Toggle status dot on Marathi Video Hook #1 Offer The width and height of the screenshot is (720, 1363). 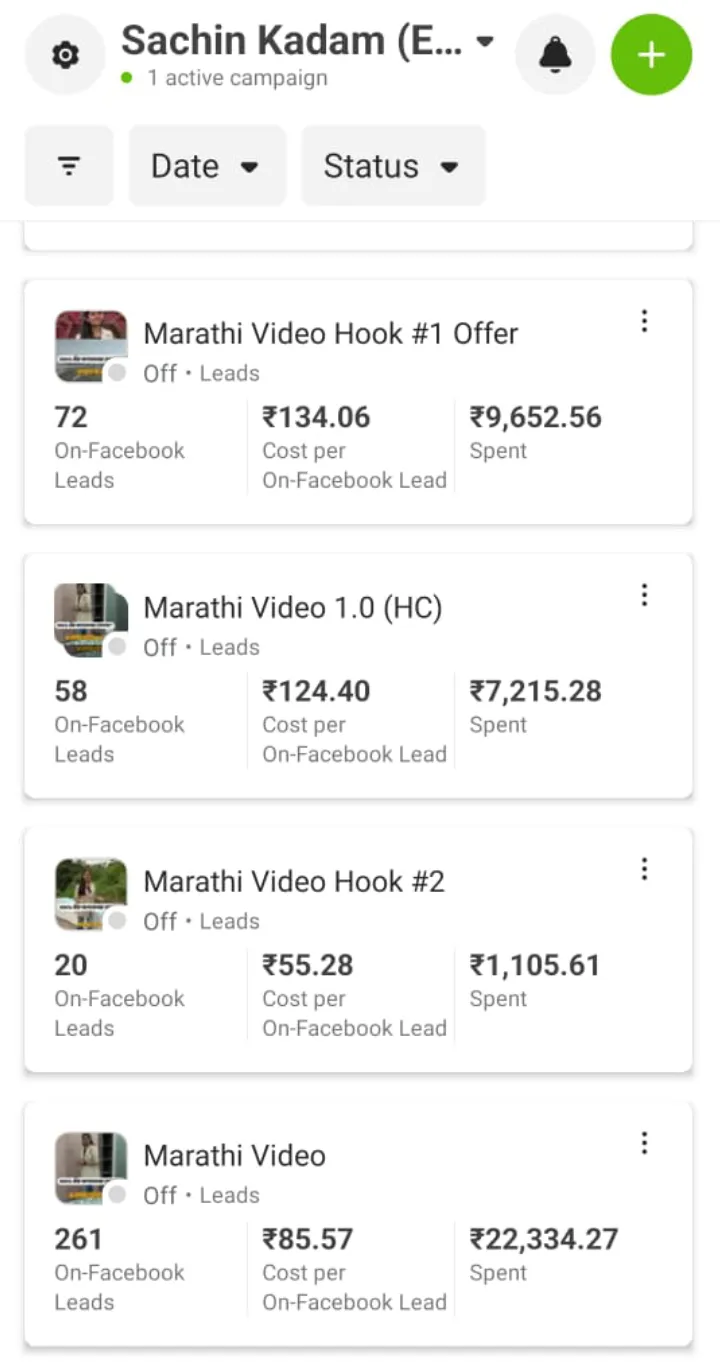pyautogui.click(x=117, y=373)
